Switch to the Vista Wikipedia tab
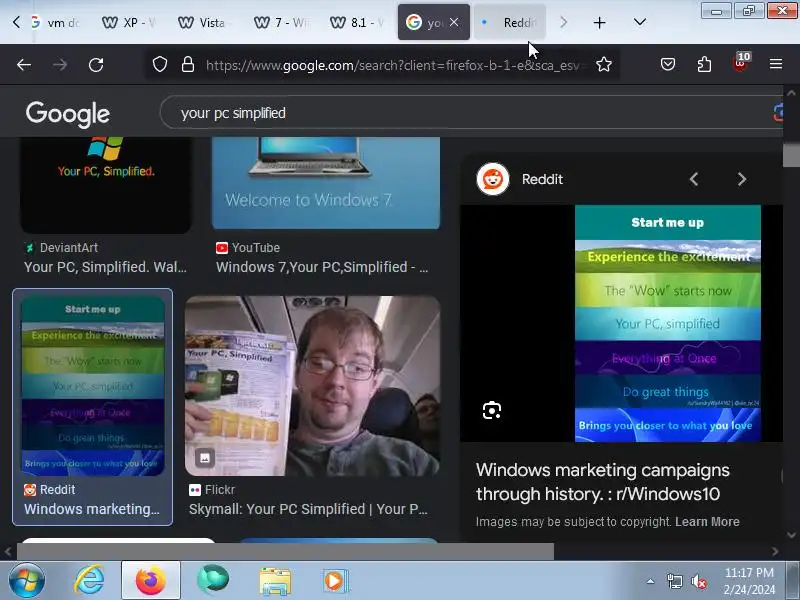The image size is (800, 600). [206, 22]
